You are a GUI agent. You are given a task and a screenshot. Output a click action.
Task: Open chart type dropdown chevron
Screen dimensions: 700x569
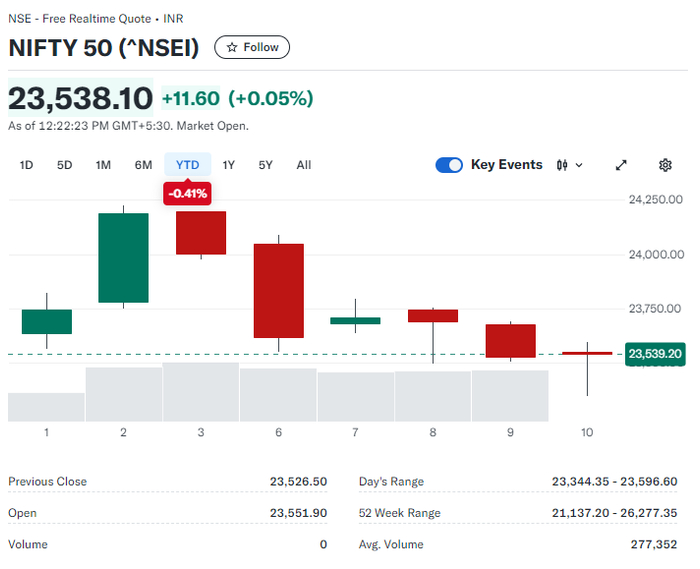click(x=579, y=165)
